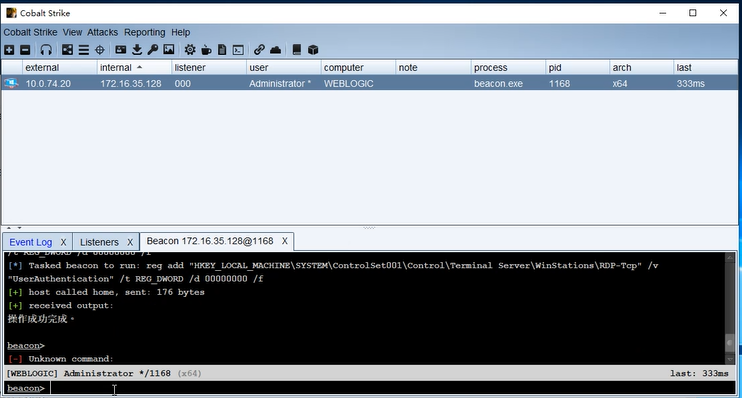The image size is (742, 398).
Task: Switch to the Event Log tab
Action: click(31, 242)
